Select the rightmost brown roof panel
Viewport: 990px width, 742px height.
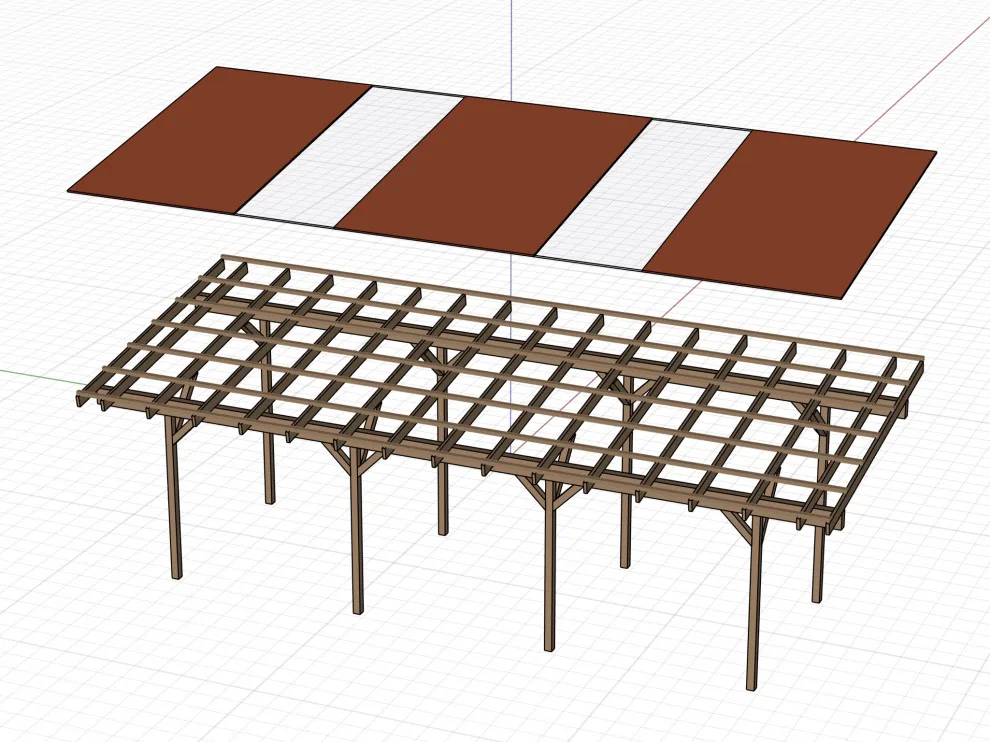(x=789, y=214)
